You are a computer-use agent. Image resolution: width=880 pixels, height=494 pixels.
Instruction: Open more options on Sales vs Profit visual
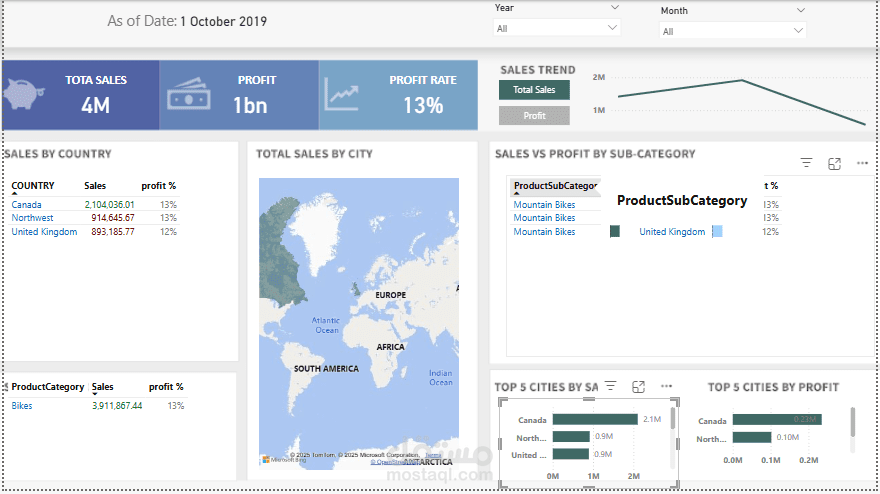point(862,163)
